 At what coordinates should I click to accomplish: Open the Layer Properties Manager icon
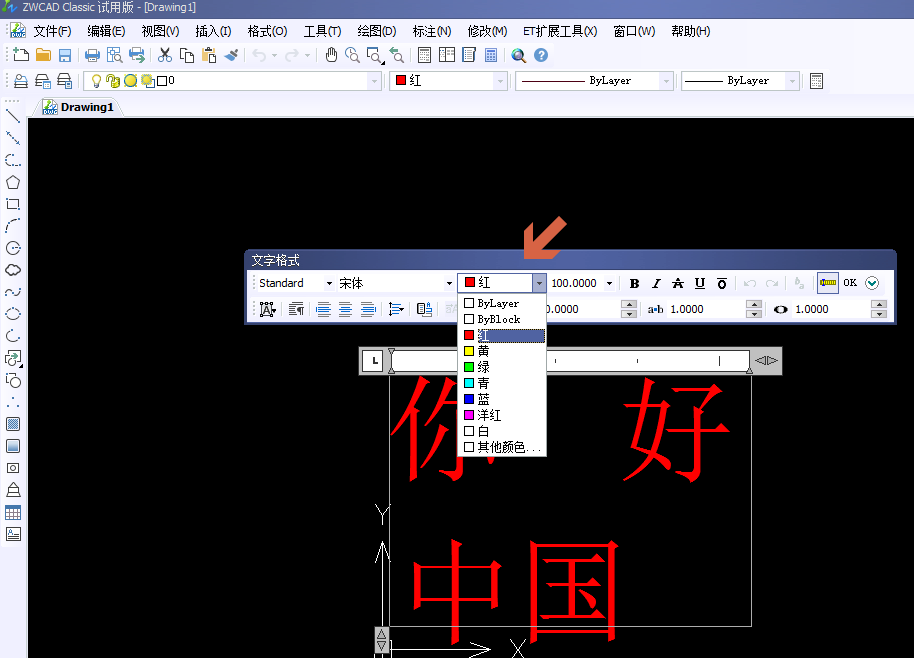tap(20, 81)
